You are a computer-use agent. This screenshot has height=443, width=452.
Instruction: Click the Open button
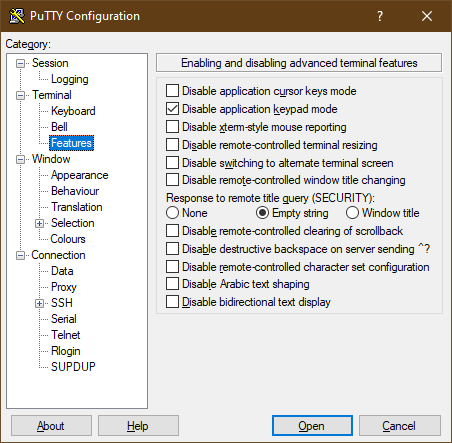pyautogui.click(x=312, y=426)
